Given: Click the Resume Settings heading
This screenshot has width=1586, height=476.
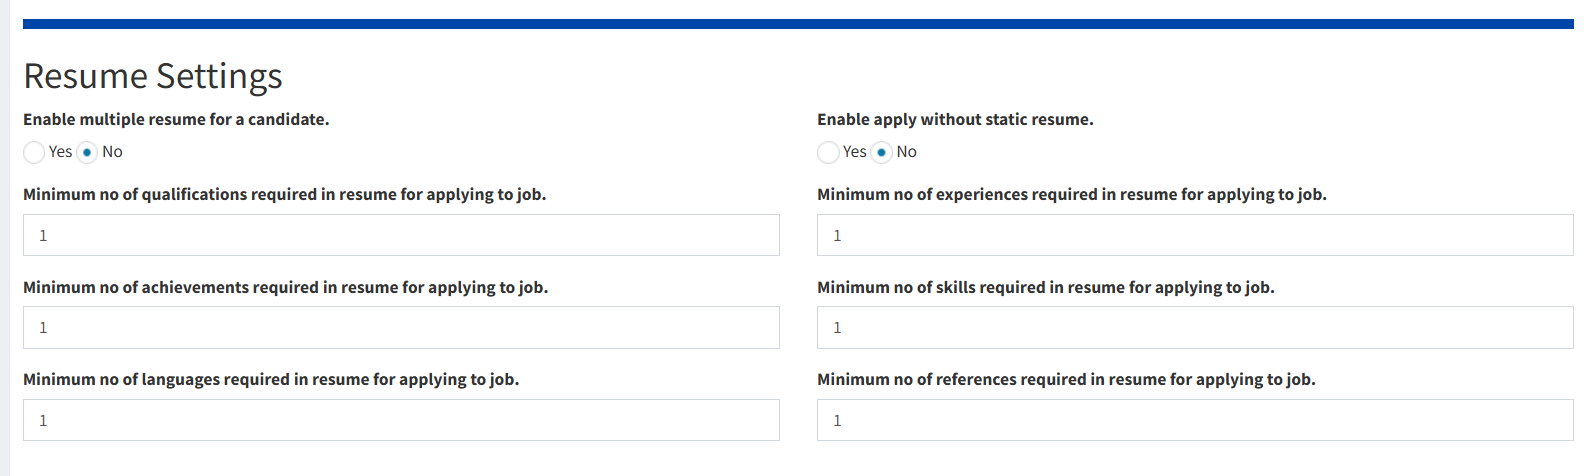Looking at the screenshot, I should click(x=153, y=76).
